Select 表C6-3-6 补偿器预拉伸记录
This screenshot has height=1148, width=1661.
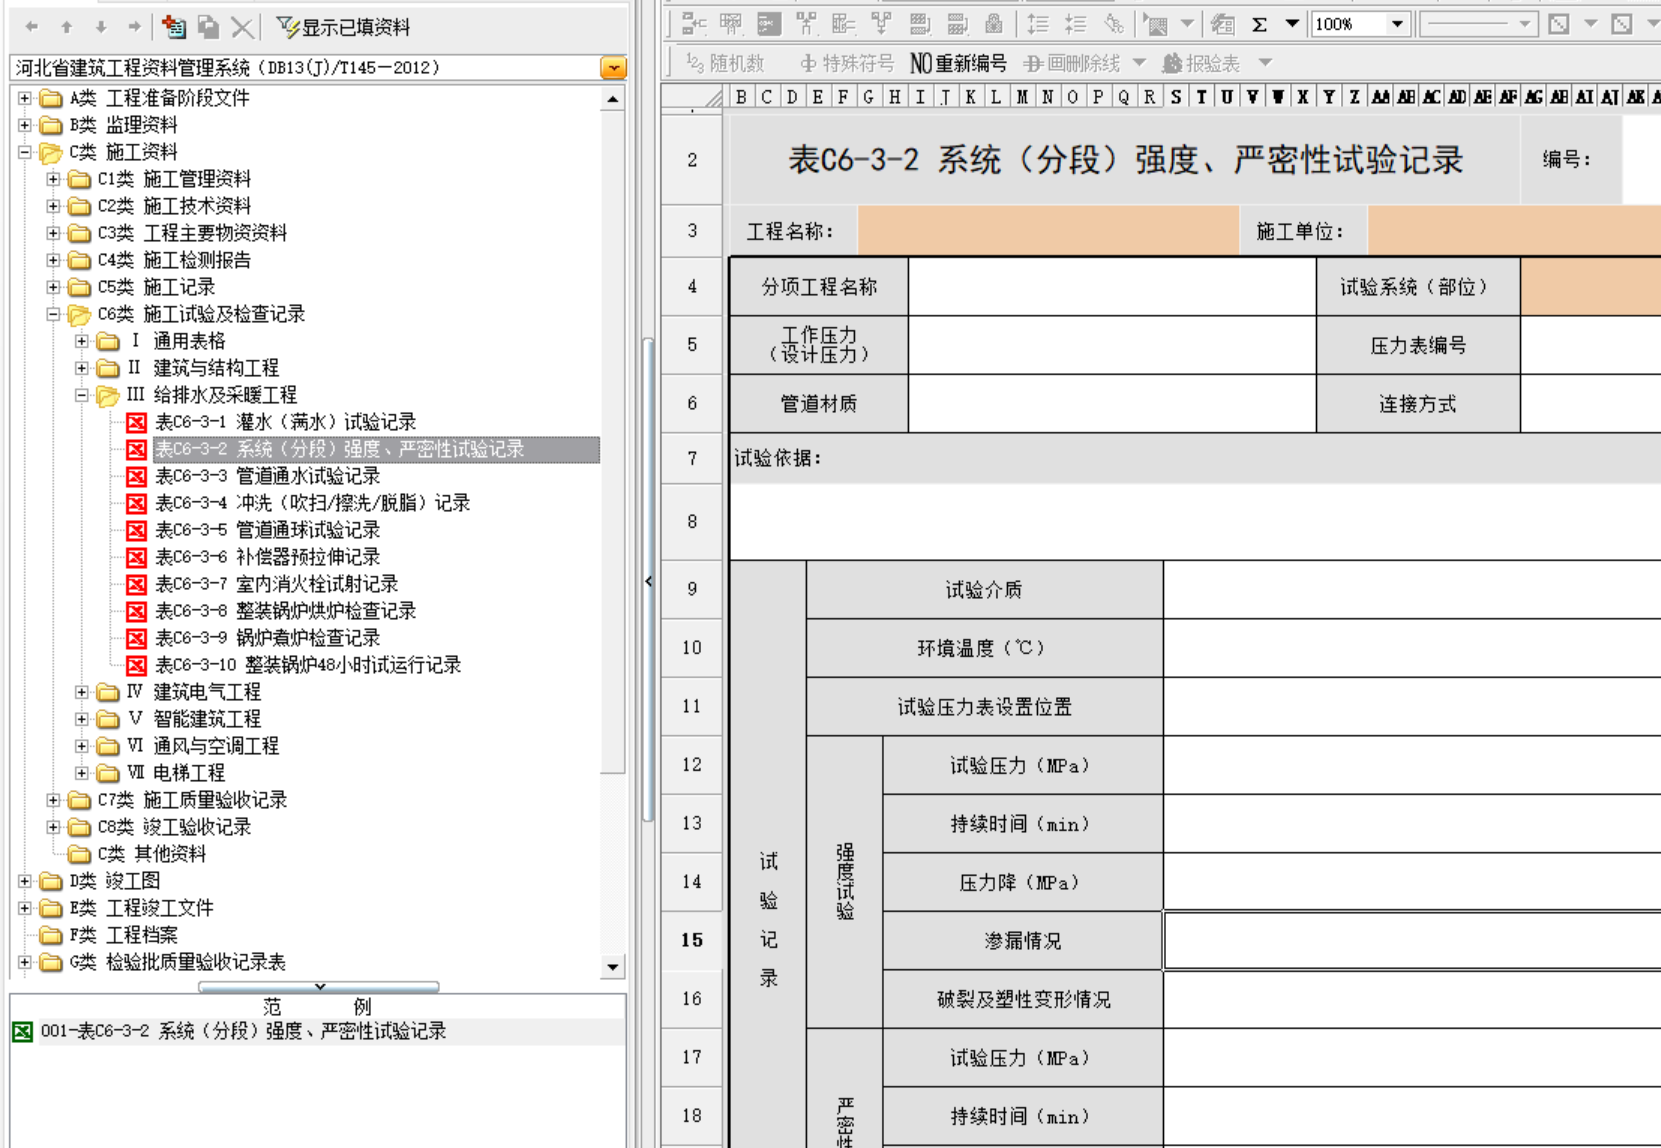[267, 557]
